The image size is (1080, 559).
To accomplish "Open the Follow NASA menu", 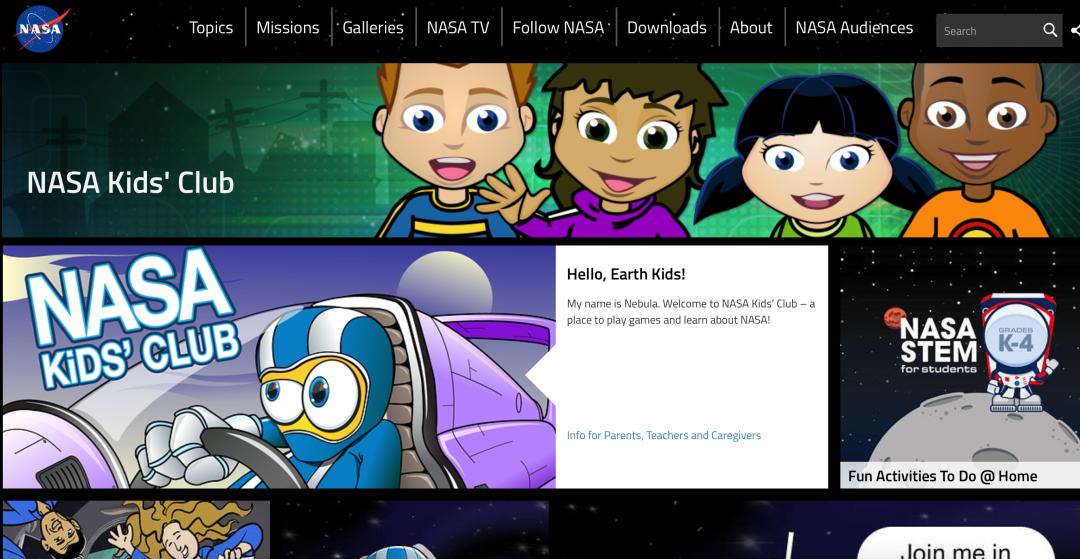I will click(x=558, y=28).
